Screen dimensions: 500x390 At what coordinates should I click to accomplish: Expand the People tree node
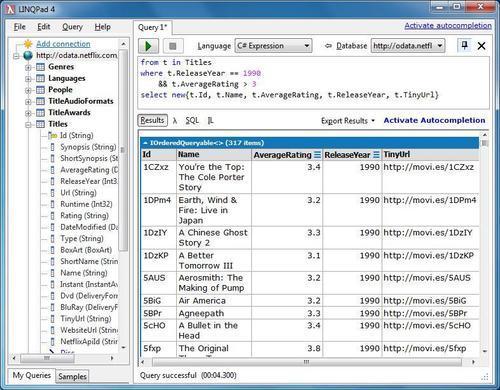[28, 90]
